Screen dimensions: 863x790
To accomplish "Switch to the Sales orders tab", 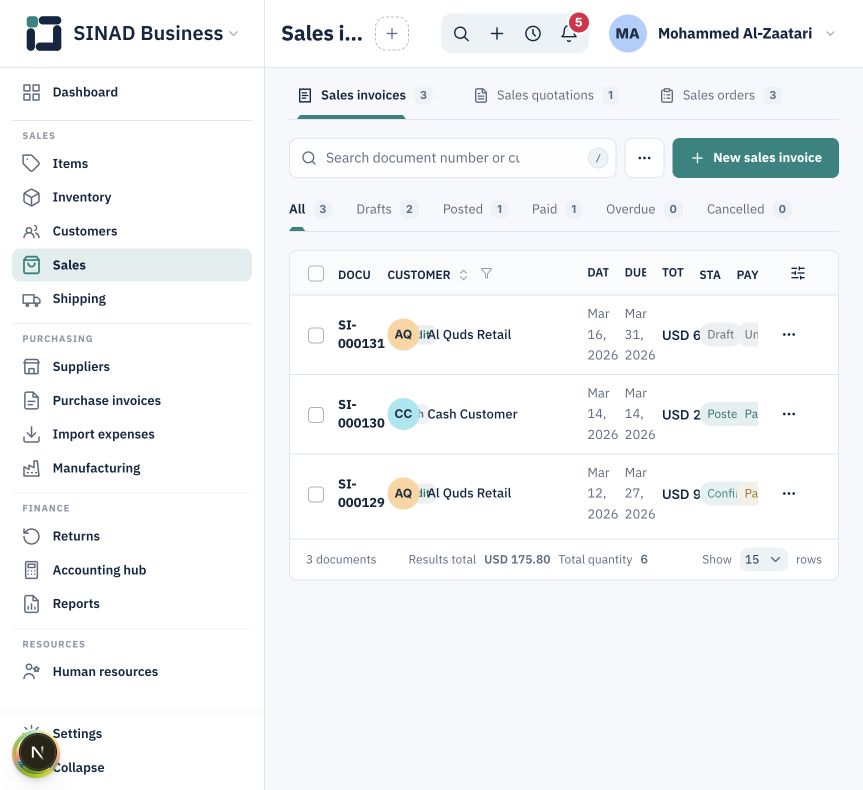I will coord(719,95).
